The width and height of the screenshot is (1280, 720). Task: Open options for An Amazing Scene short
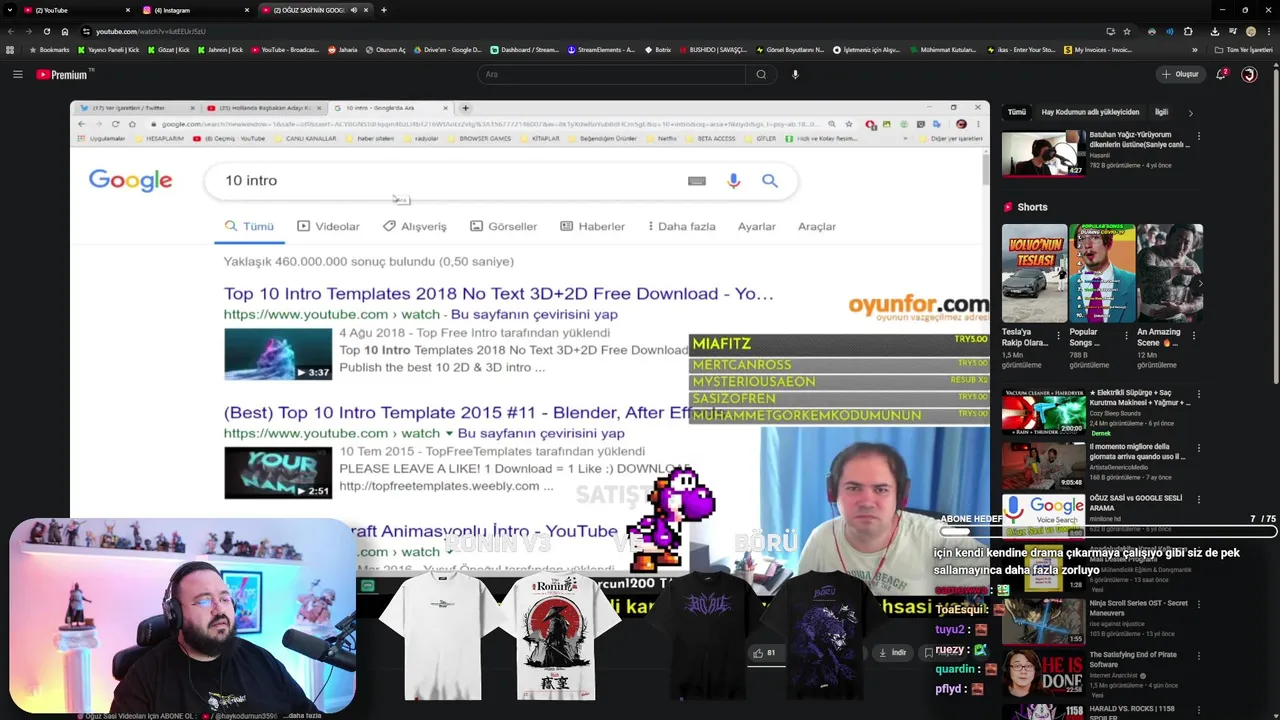tap(1193, 336)
